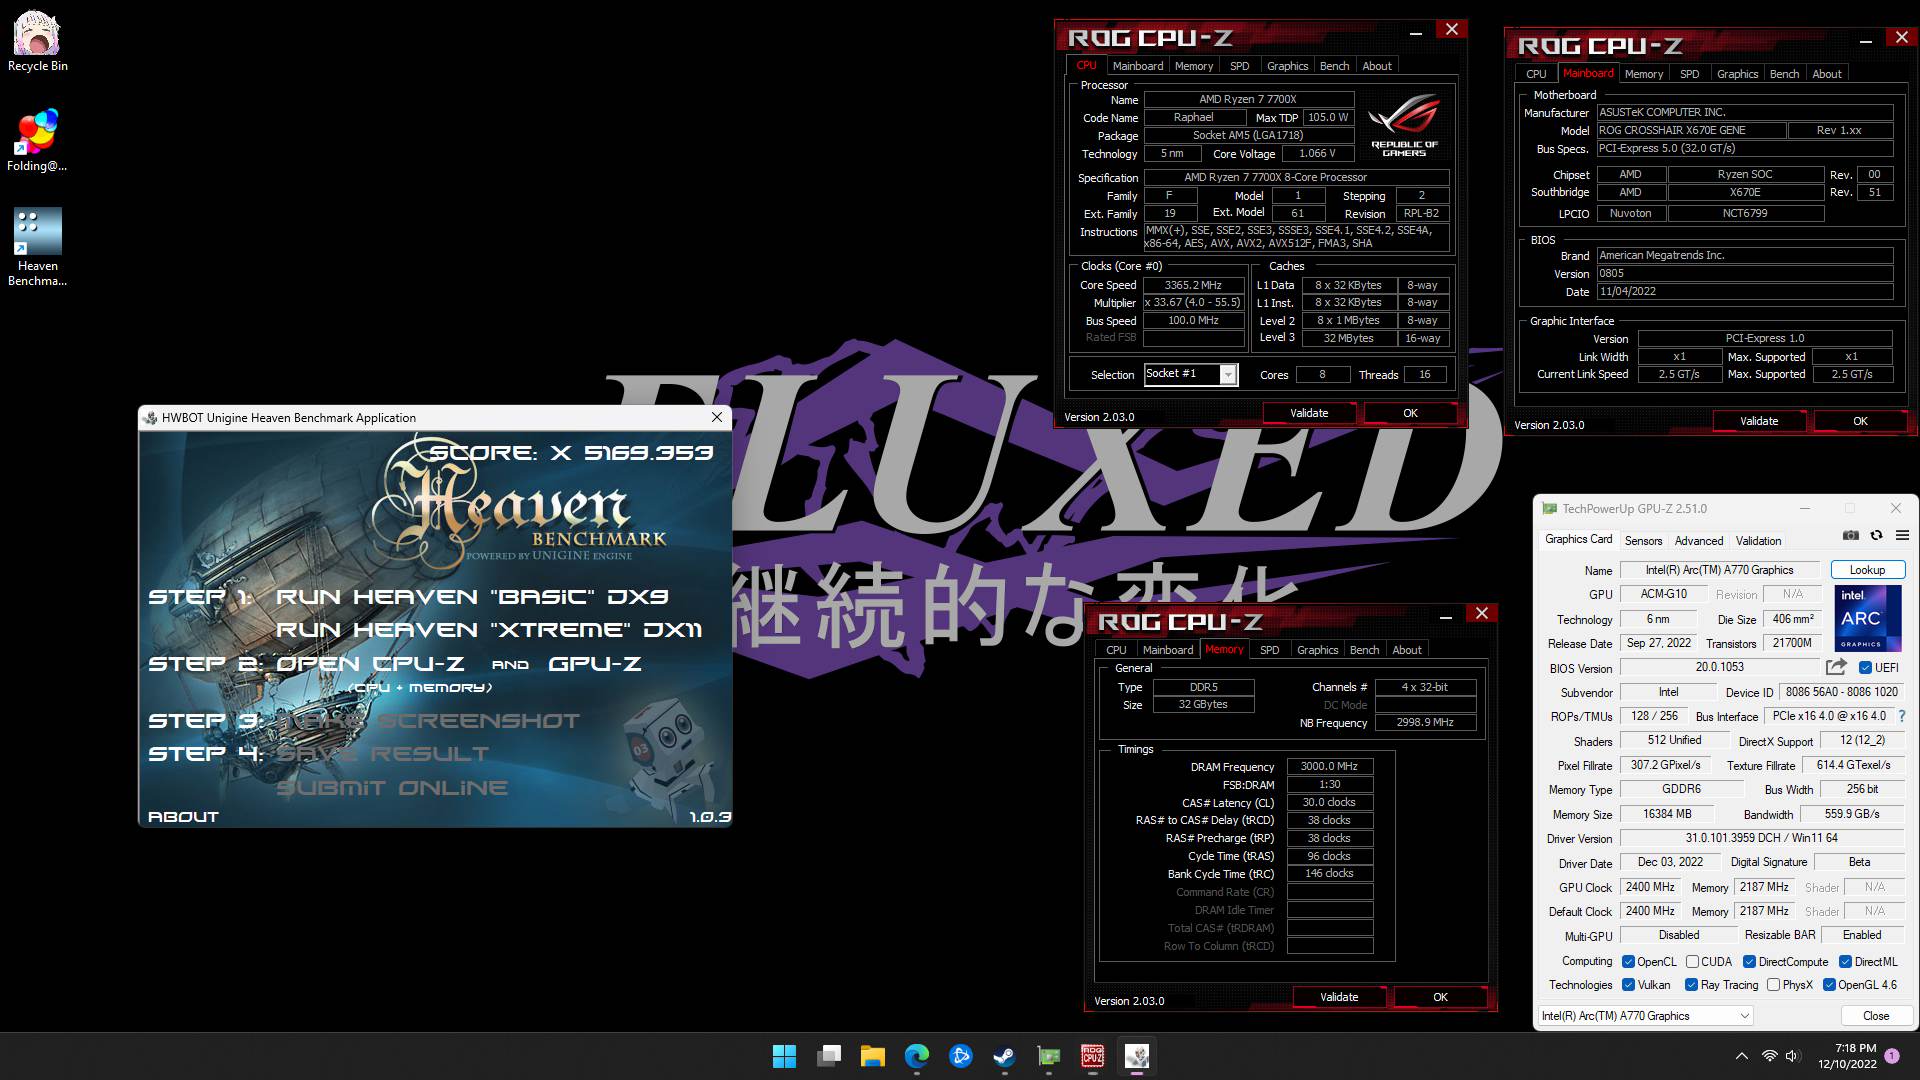Viewport: 1920px width, 1080px height.
Task: Switch to GPU-Z via taskbar icon
Action: [x=1048, y=1056]
